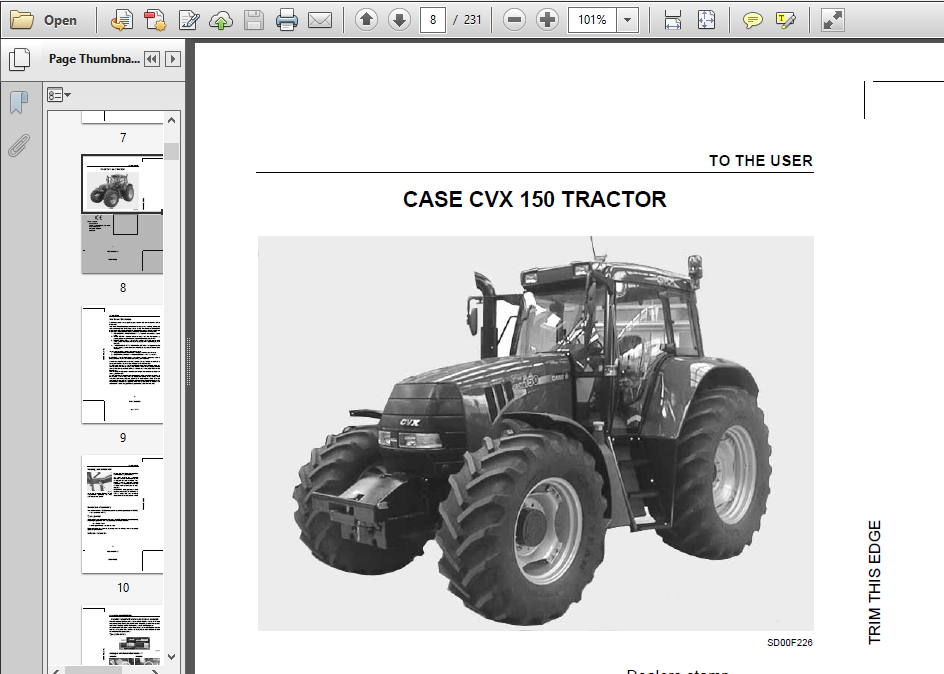This screenshot has height=674, width=944.
Task: Click the Save floppy disk icon
Action: click(254, 20)
